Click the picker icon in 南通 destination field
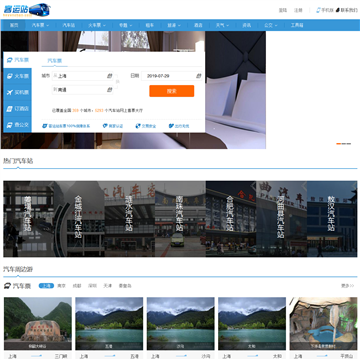The image size is (360, 360). (109, 90)
